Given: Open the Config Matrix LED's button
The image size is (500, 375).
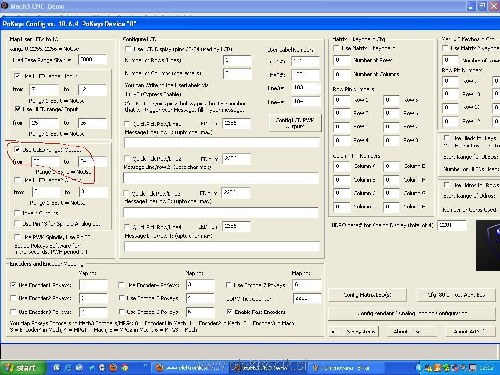Looking at the screenshot, I should click(367, 295).
